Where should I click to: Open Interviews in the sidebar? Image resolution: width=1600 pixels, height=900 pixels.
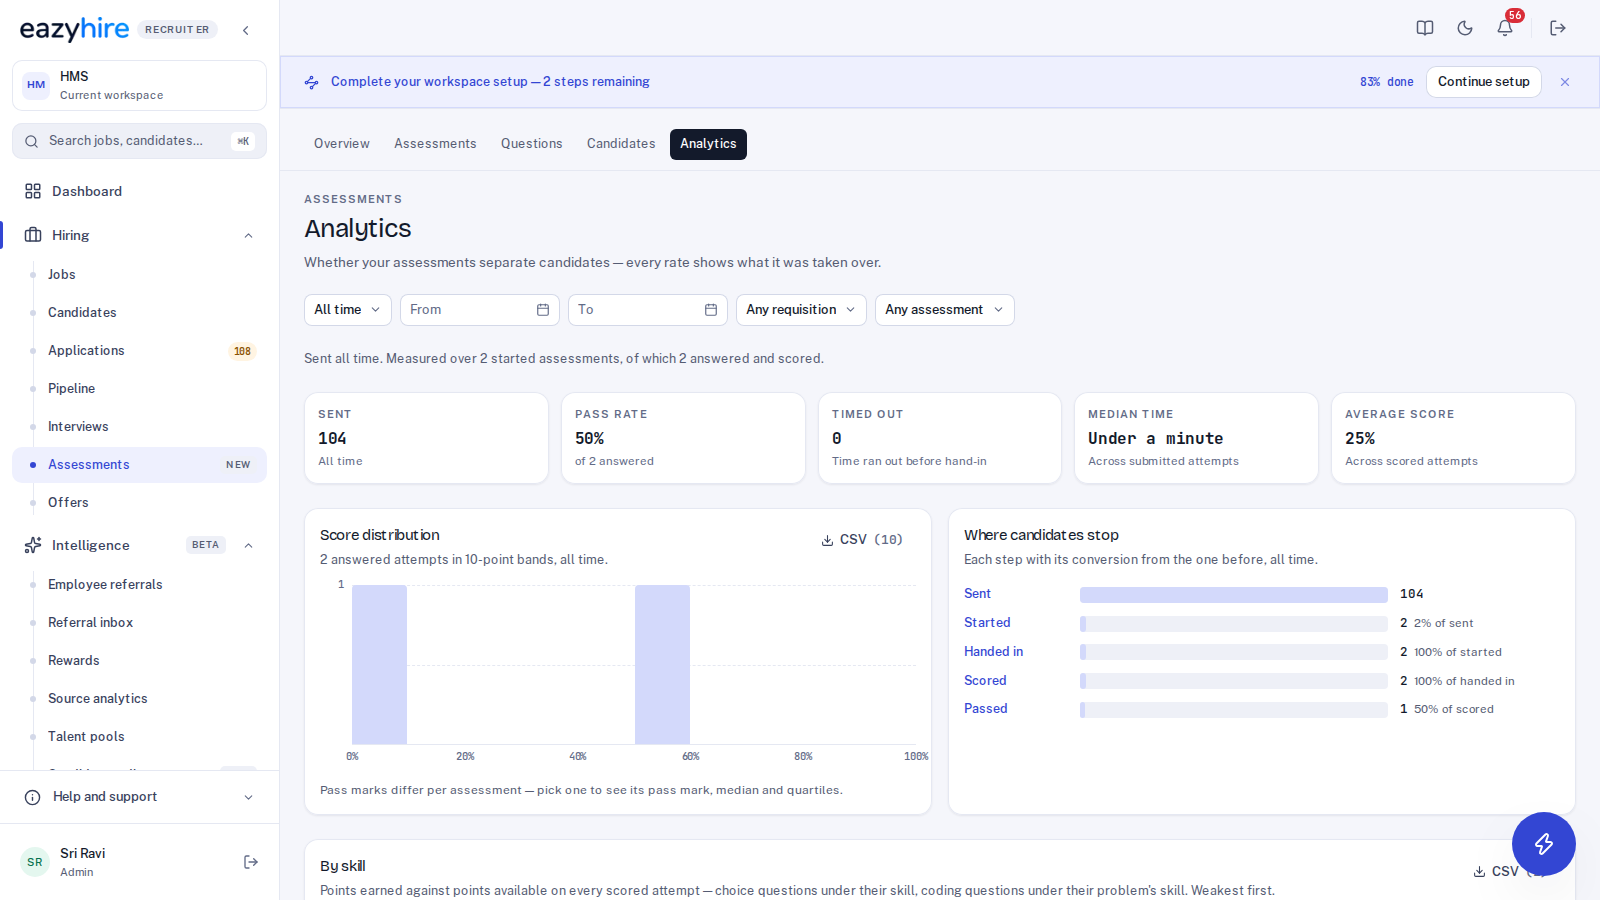coord(139,426)
